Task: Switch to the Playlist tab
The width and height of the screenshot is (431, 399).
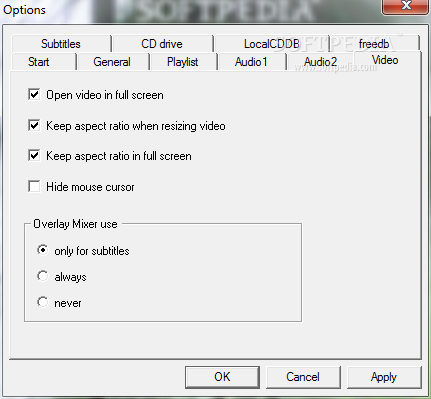Action: [x=183, y=62]
